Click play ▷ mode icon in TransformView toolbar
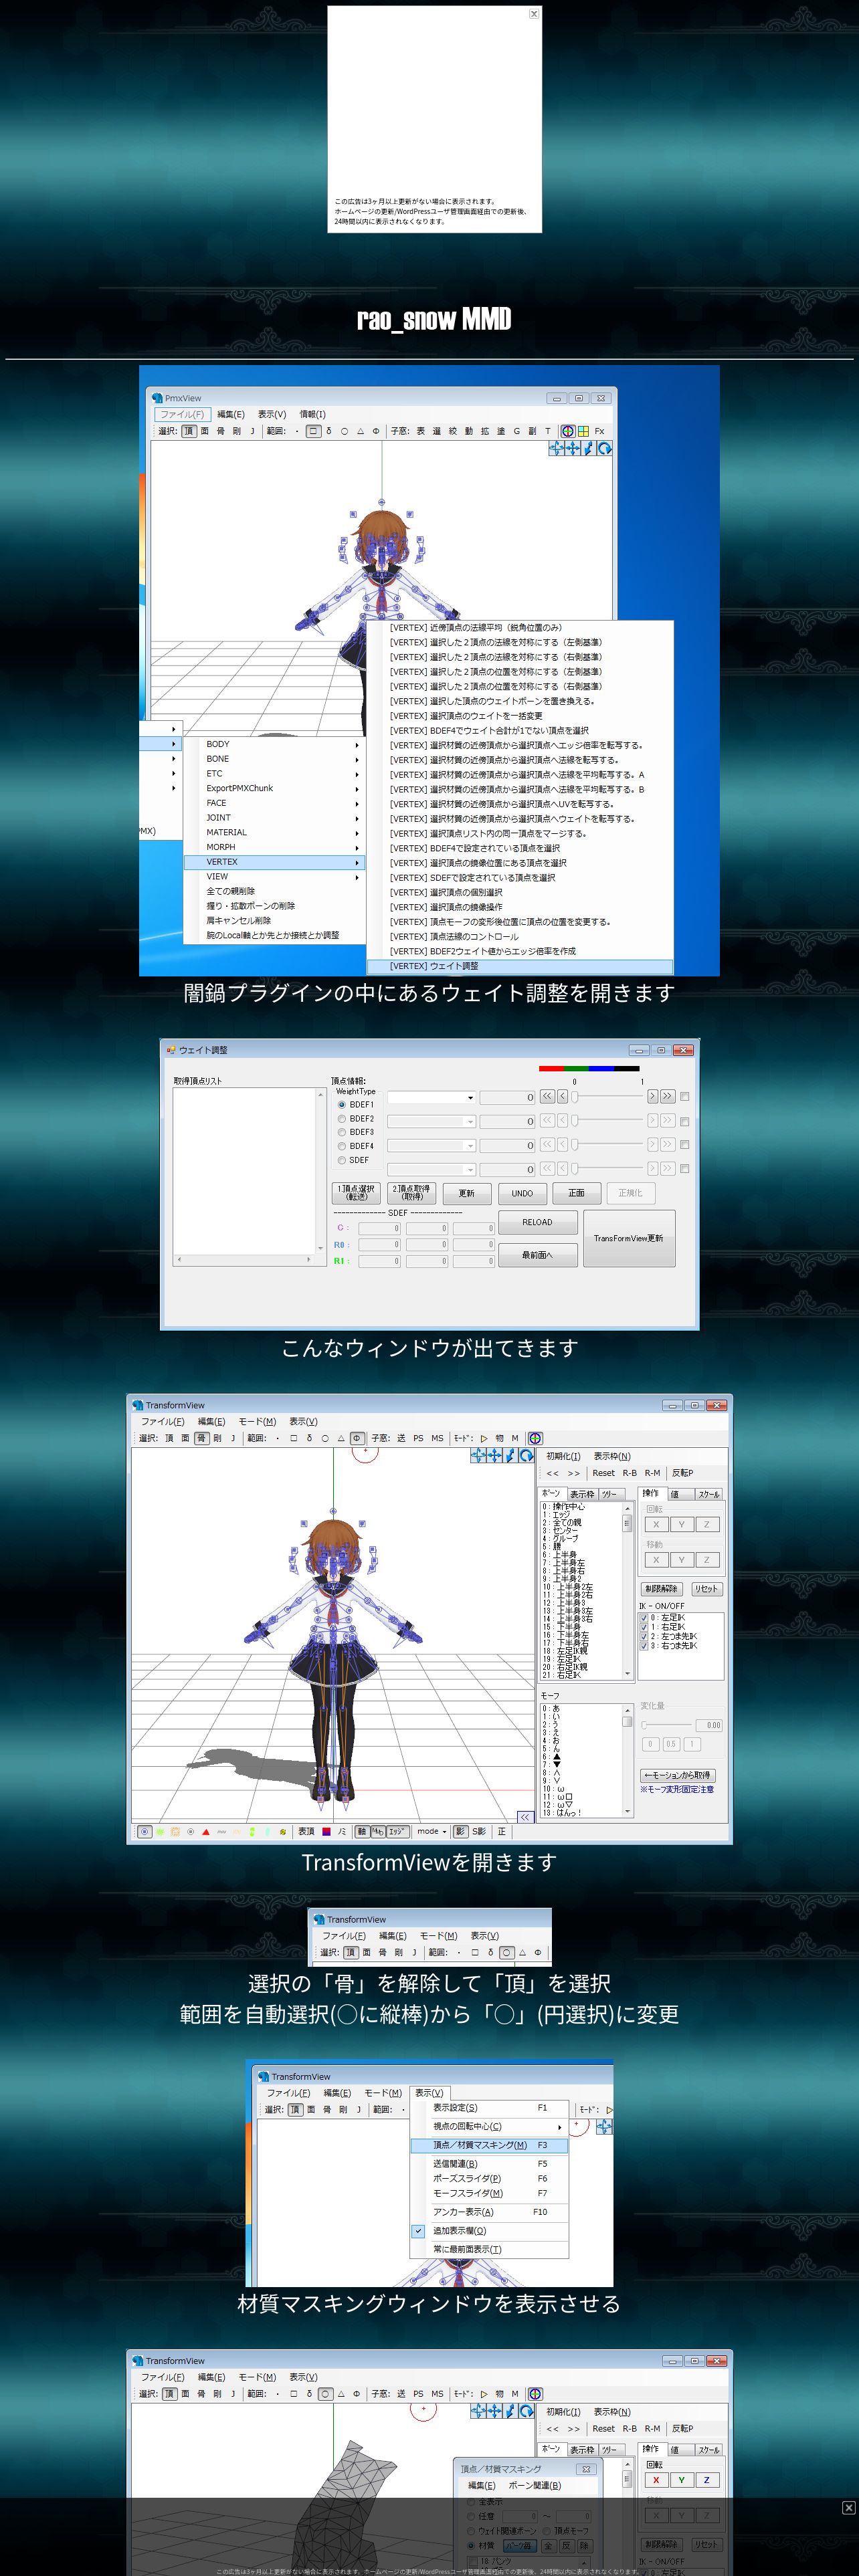 (484, 1438)
